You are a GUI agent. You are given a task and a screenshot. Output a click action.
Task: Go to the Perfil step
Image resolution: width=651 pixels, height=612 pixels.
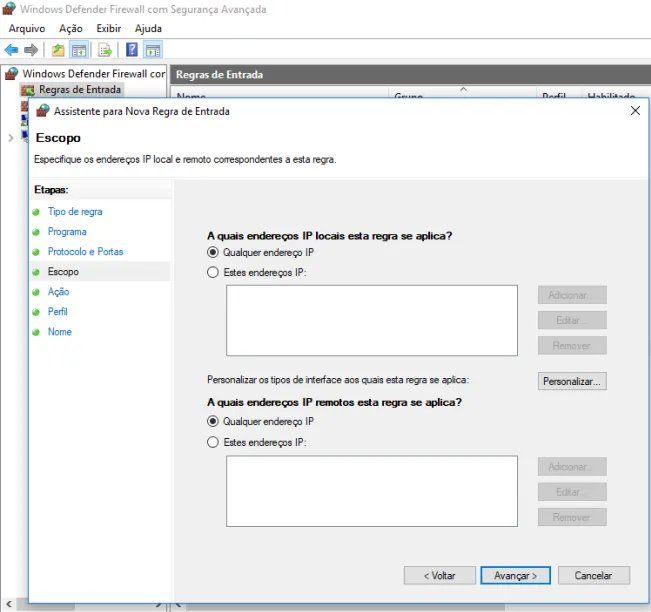[x=57, y=311]
